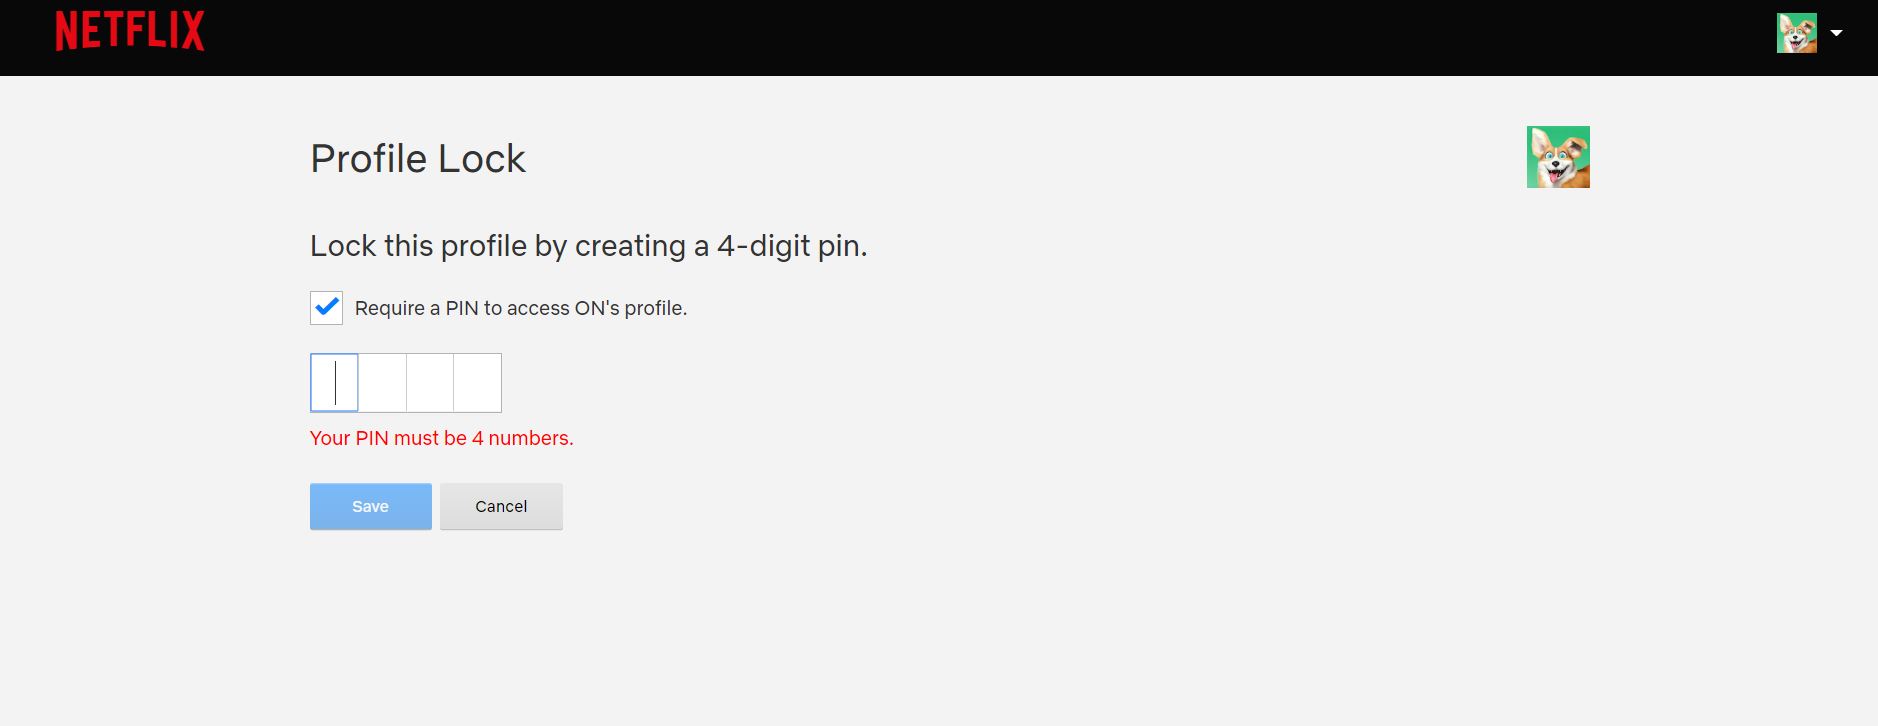Click the red PIN error message

(x=441, y=438)
